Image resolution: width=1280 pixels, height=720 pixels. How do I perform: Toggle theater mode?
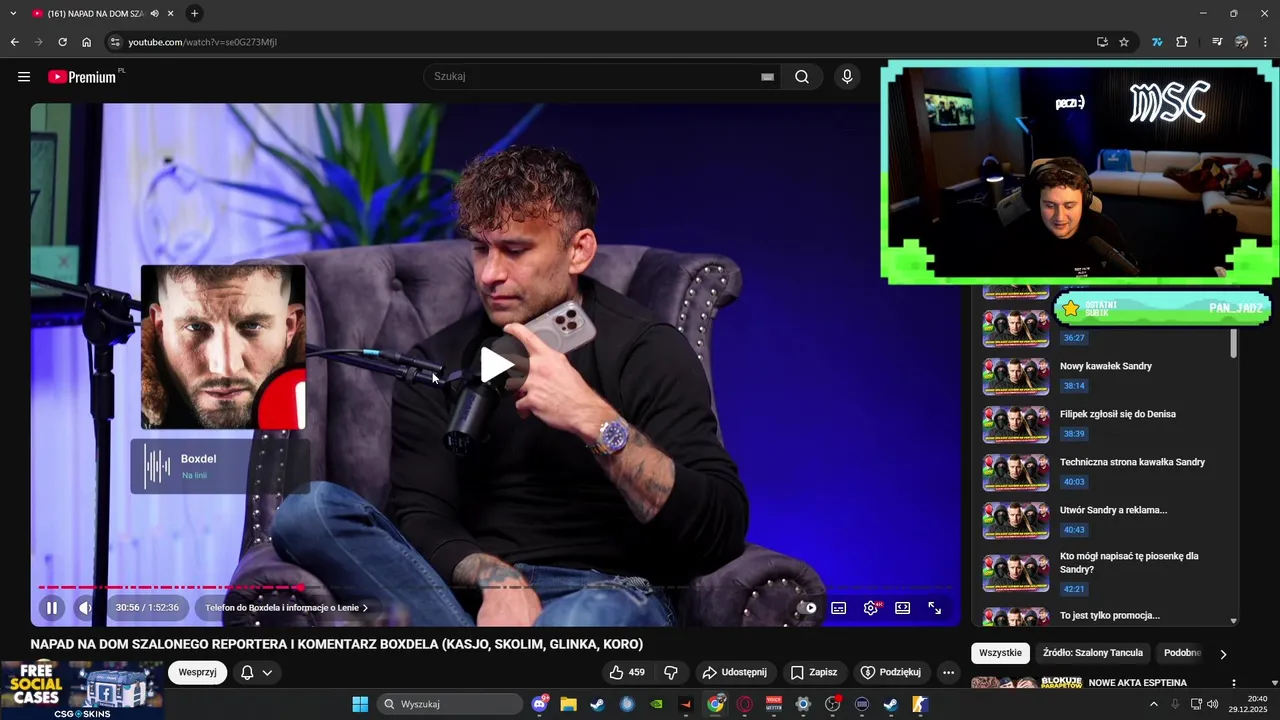[x=903, y=608]
